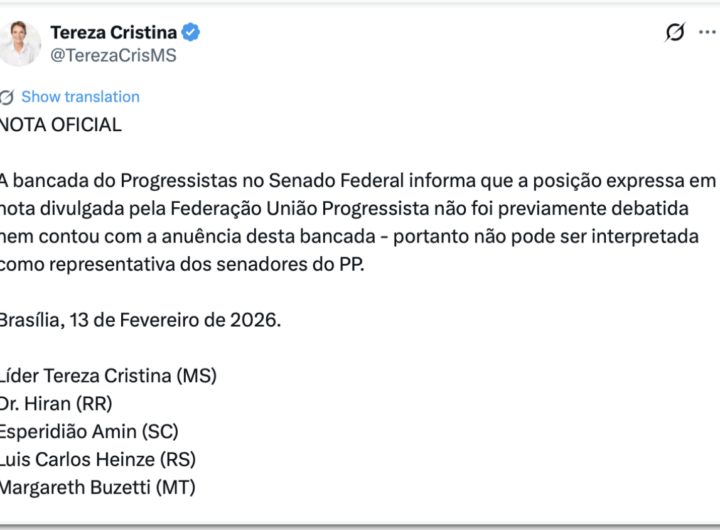Viewport: 720px width, 530px height.
Task: Click the signature line Luis Carlos Heinze (RS)
Action: pos(98,460)
